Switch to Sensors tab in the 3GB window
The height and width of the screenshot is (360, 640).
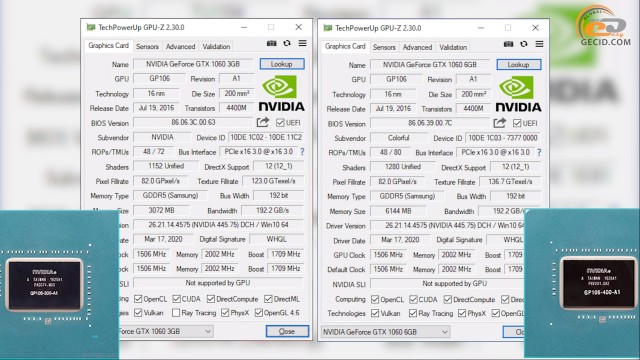147,47
